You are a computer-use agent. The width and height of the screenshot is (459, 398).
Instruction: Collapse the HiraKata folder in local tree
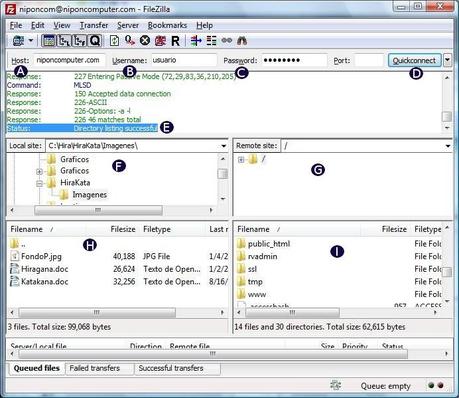39,183
